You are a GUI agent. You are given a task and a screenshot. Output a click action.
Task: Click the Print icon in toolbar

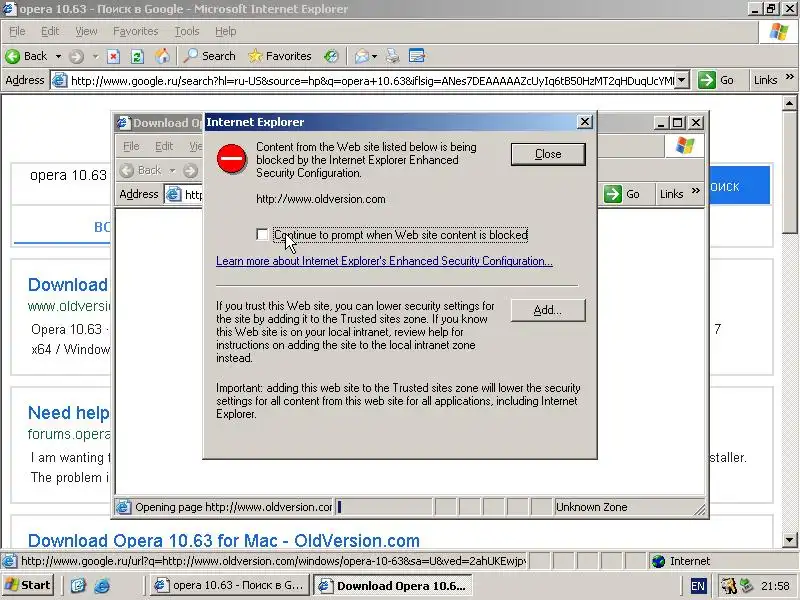[x=392, y=56]
